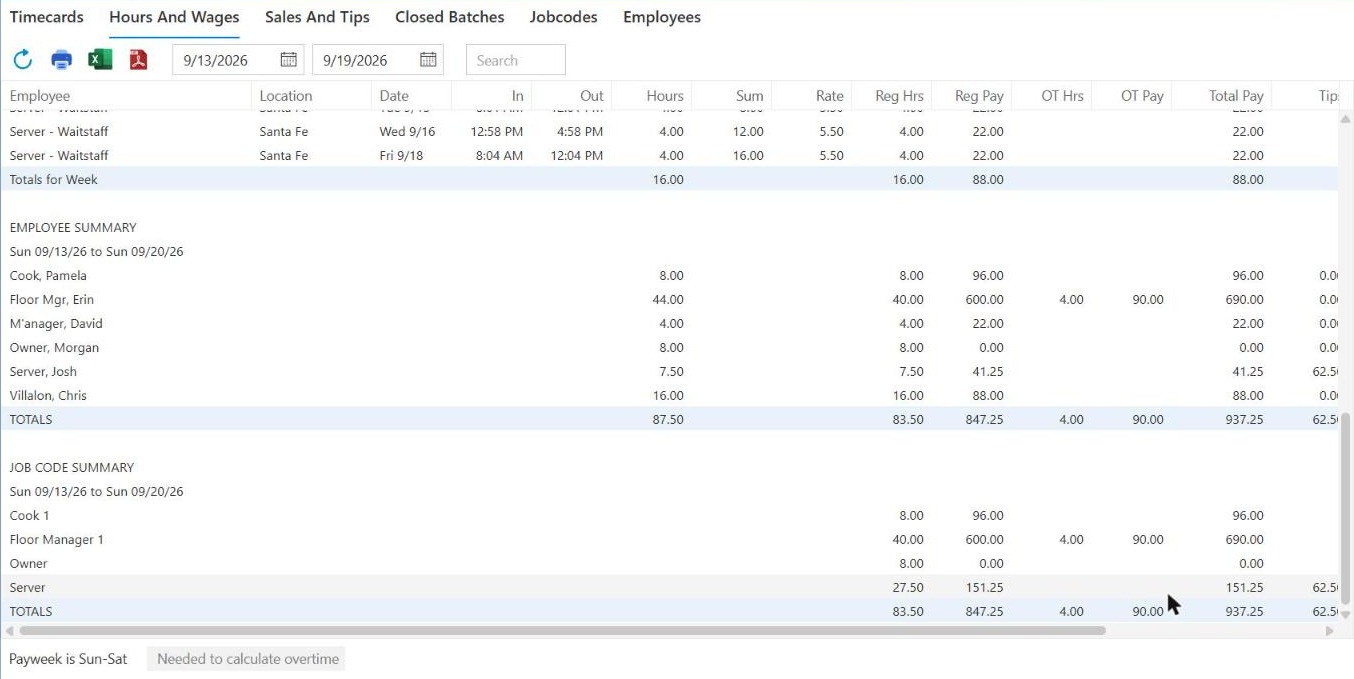This screenshot has height=679, width=1354.
Task: Click the vertical scrollbar up arrow
Action: point(1345,119)
